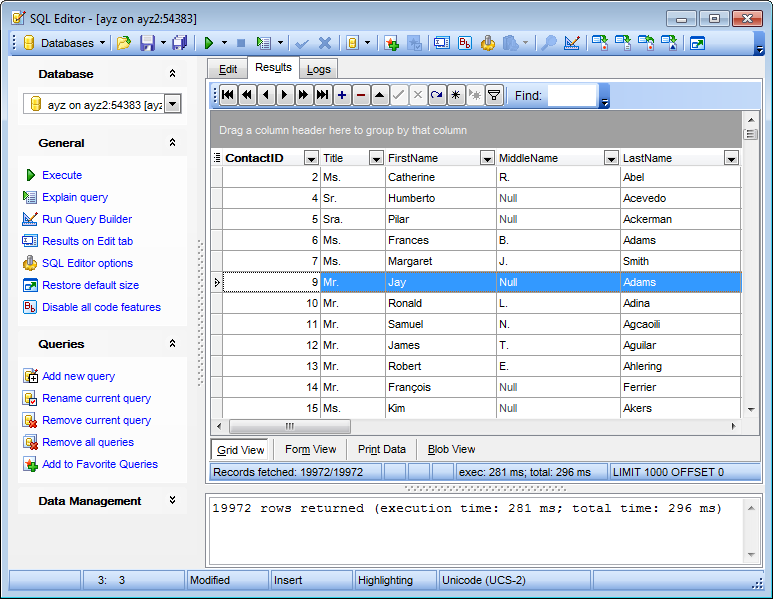773x599 pixels.
Task: Click Restore default size link
Action: (x=91, y=285)
